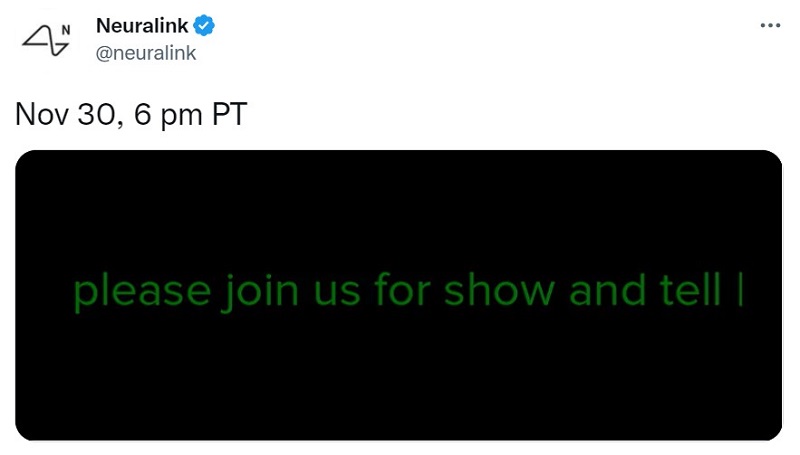800x455 pixels.
Task: Click the text cursor after 'tell'
Action: pyautogui.click(x=740, y=290)
